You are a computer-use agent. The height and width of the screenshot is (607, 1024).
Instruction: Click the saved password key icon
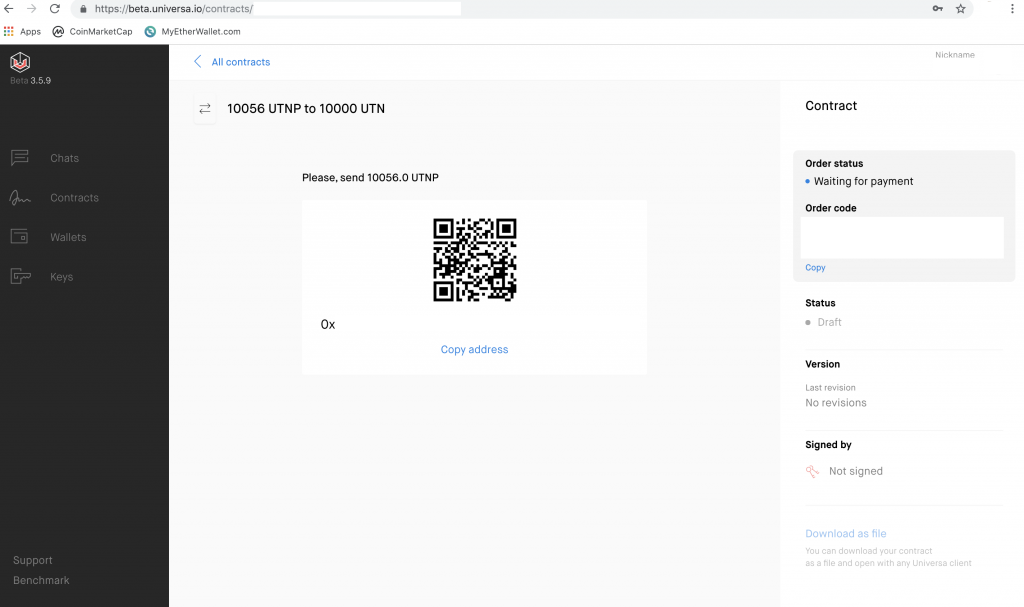(x=937, y=9)
